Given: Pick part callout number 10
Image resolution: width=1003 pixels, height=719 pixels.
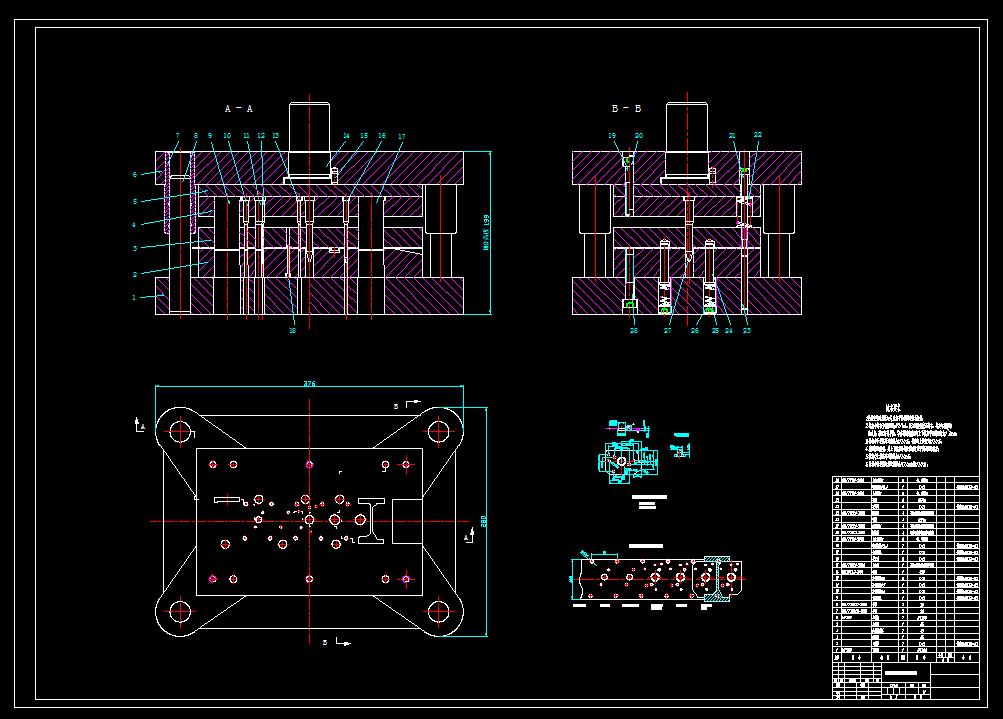Looking at the screenshot, I should pyautogui.click(x=227, y=136).
